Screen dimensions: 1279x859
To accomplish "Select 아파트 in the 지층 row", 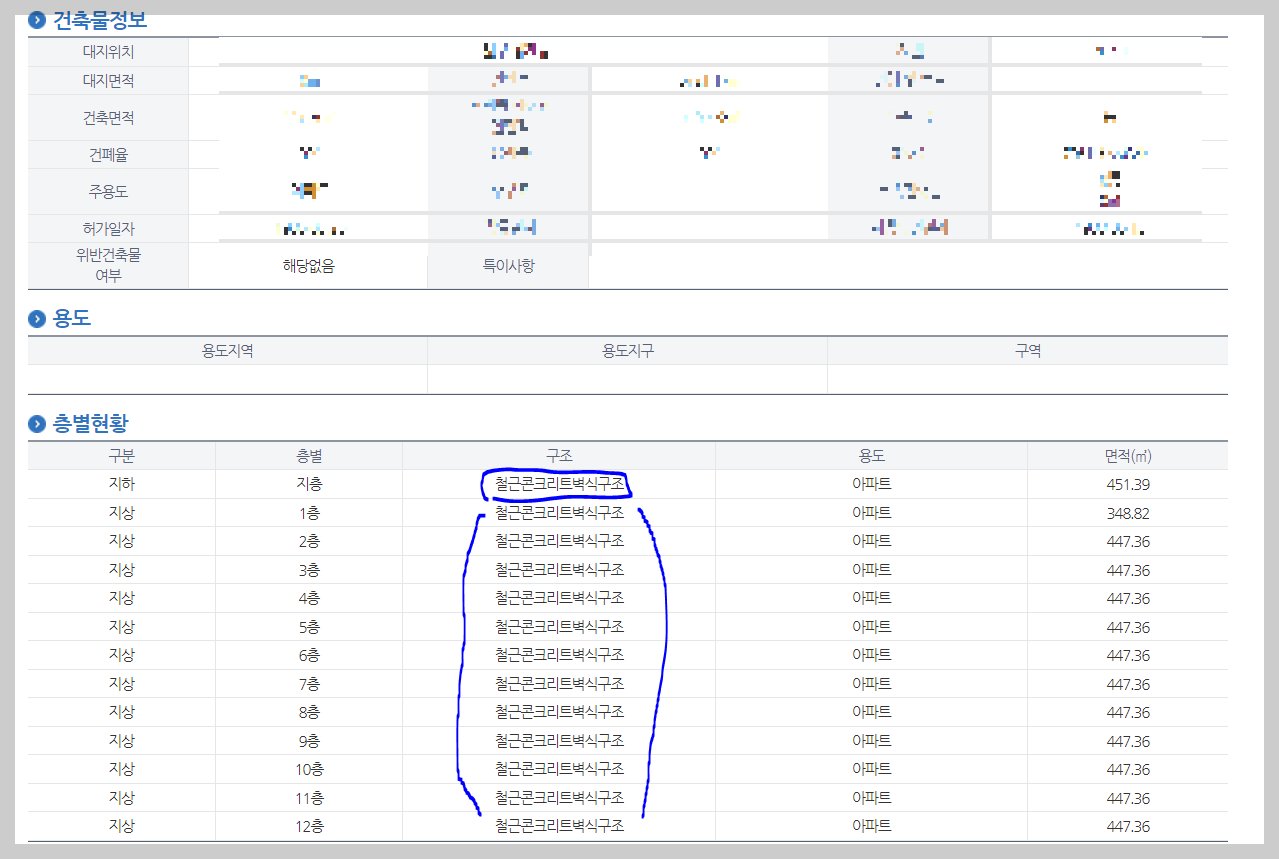I will [x=871, y=484].
